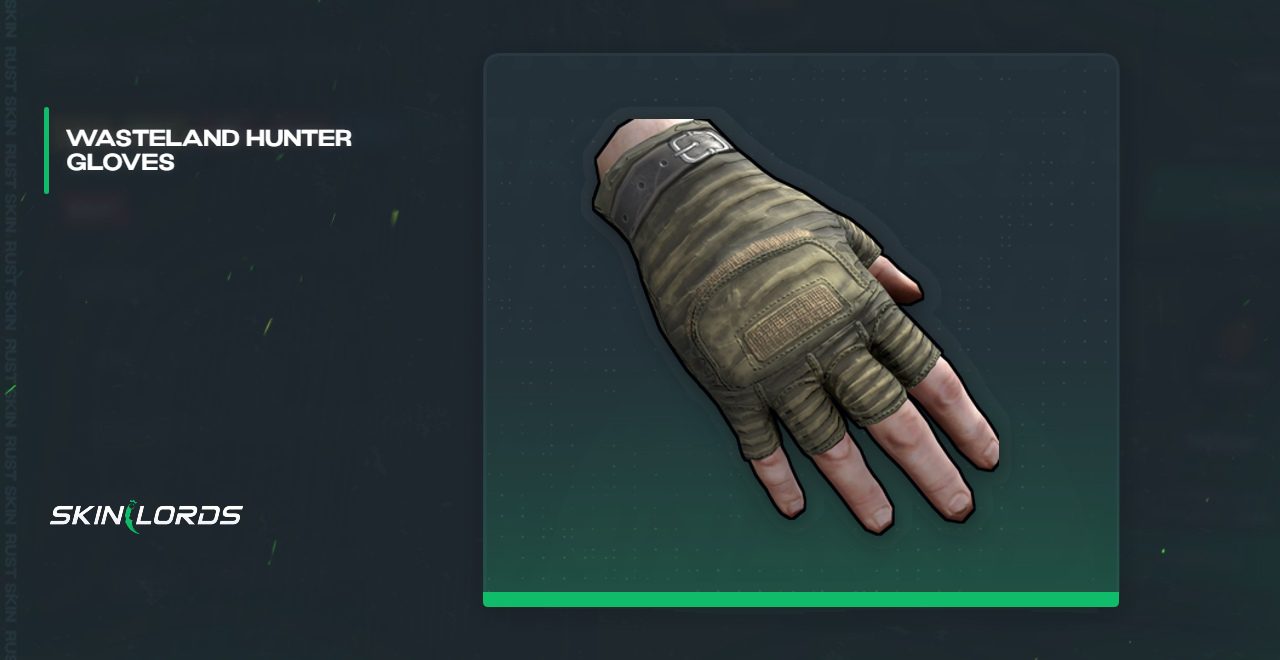Click the vertical RUST SKIN watermark text
1280x660 pixels.
[x=9, y=330]
